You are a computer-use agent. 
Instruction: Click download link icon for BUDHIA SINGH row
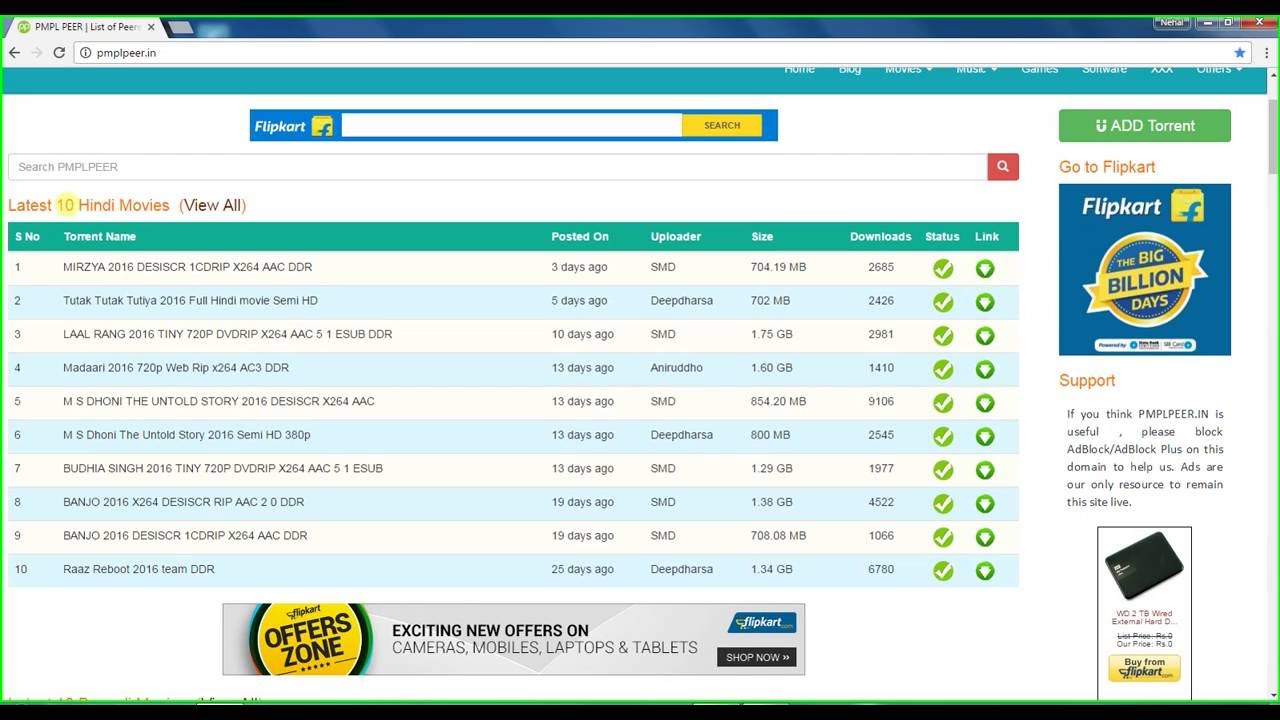[x=985, y=470]
